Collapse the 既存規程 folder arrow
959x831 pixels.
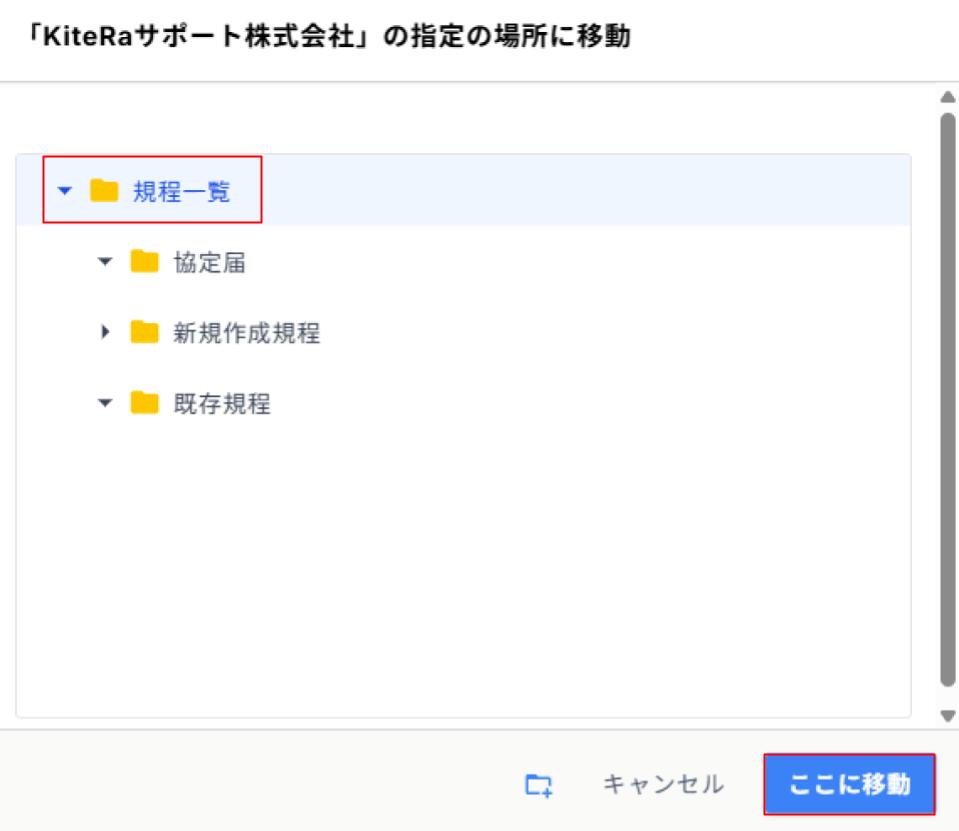(105, 403)
